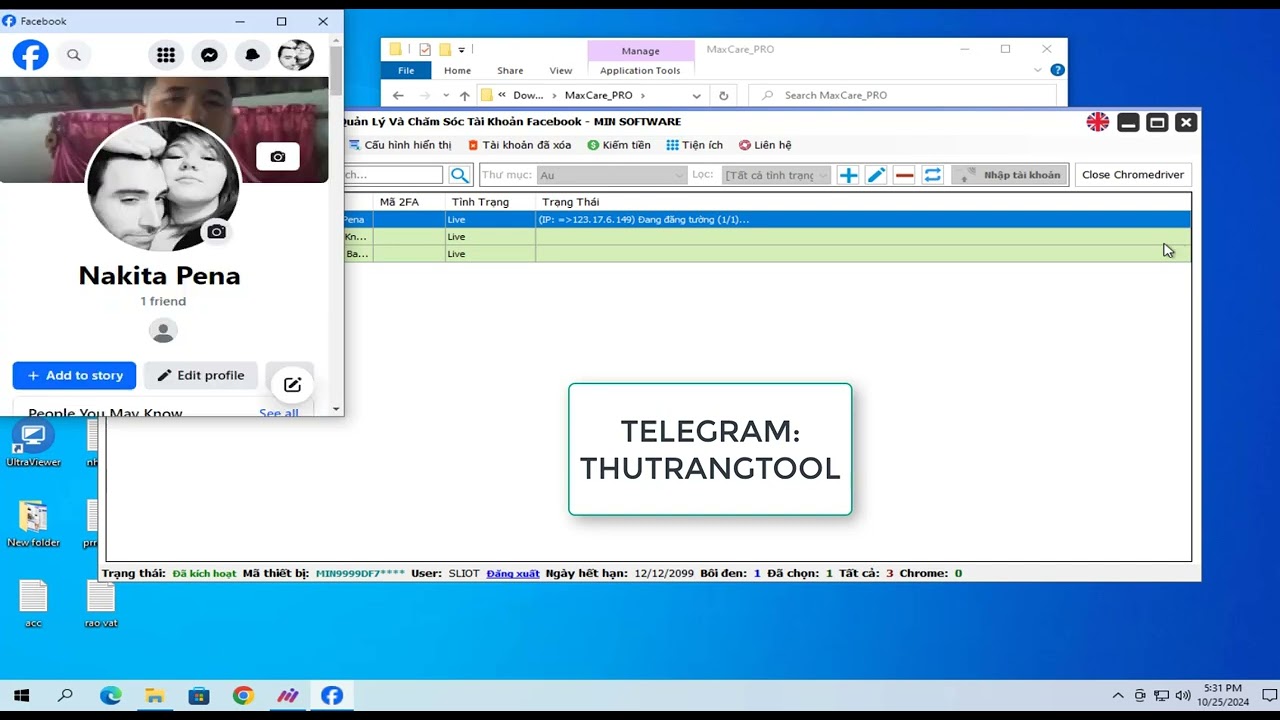The width and height of the screenshot is (1280, 720).
Task: Select the account row starting with Kn...
Action: pyautogui.click(x=767, y=237)
